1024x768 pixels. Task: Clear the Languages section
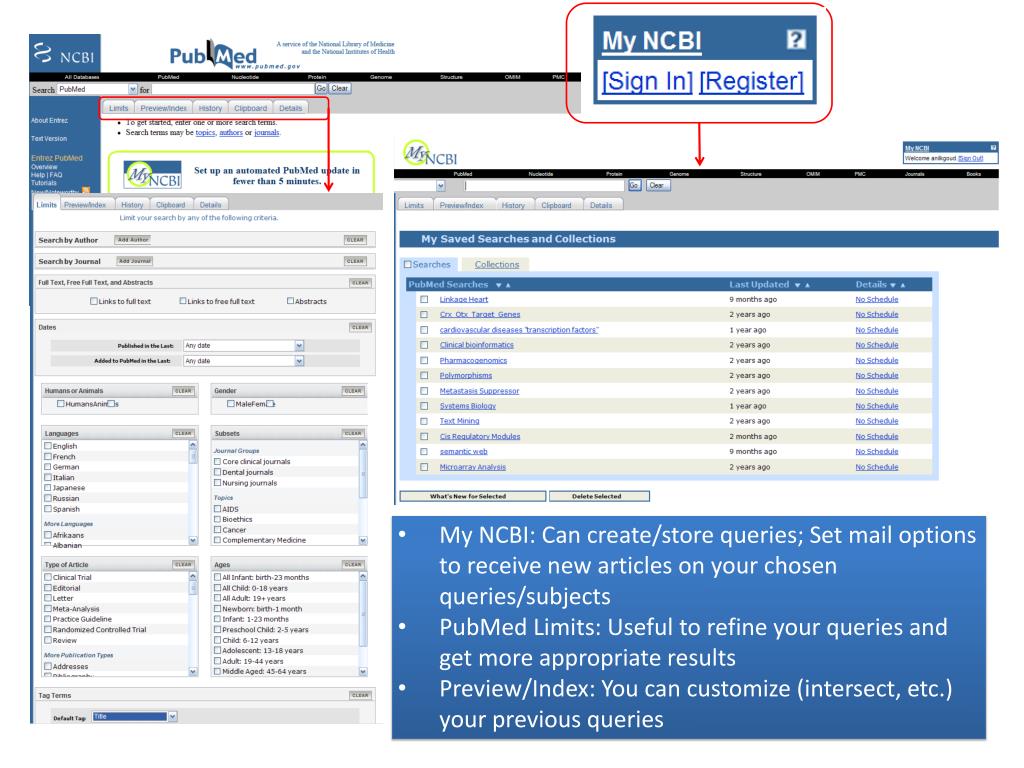click(x=183, y=433)
